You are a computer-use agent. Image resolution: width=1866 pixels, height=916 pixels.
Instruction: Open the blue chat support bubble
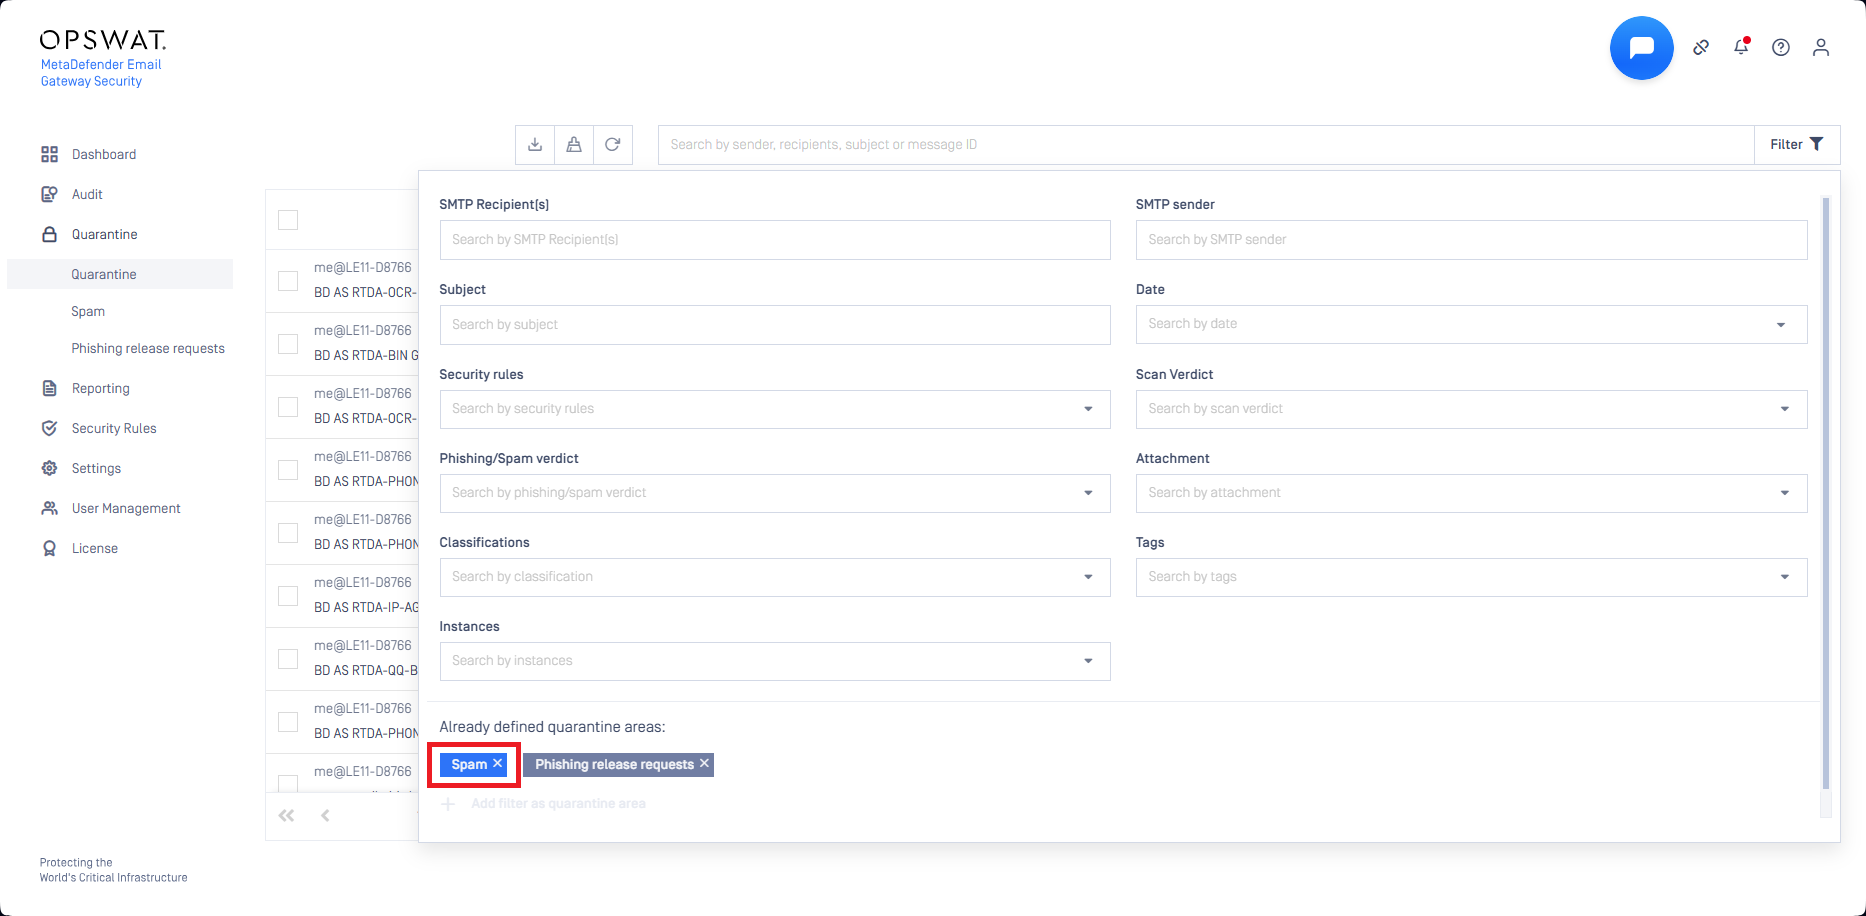(1641, 48)
